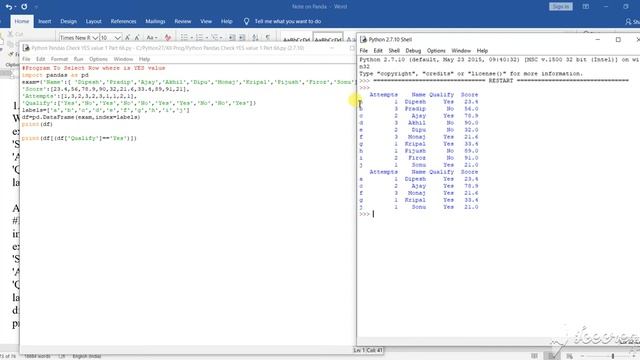Viewport: 640px width, 360px height.
Task: Click the Cut scissors icon
Action: (x=11, y=34)
